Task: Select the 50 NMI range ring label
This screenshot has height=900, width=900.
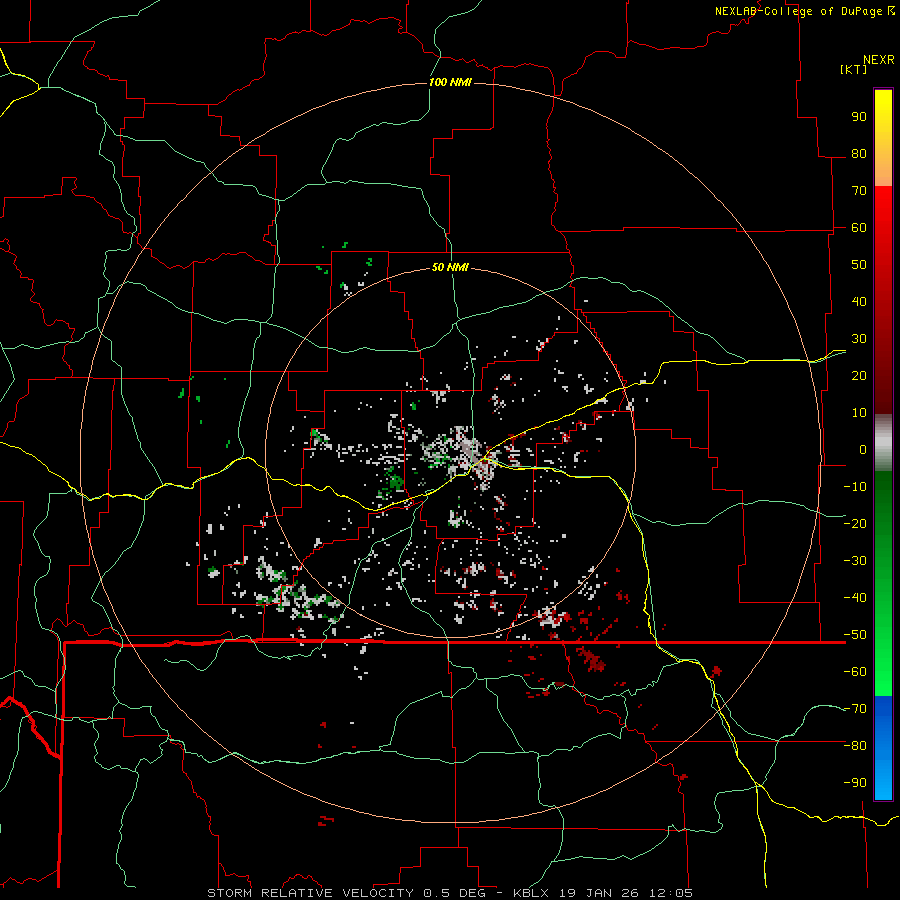Action: [x=450, y=267]
